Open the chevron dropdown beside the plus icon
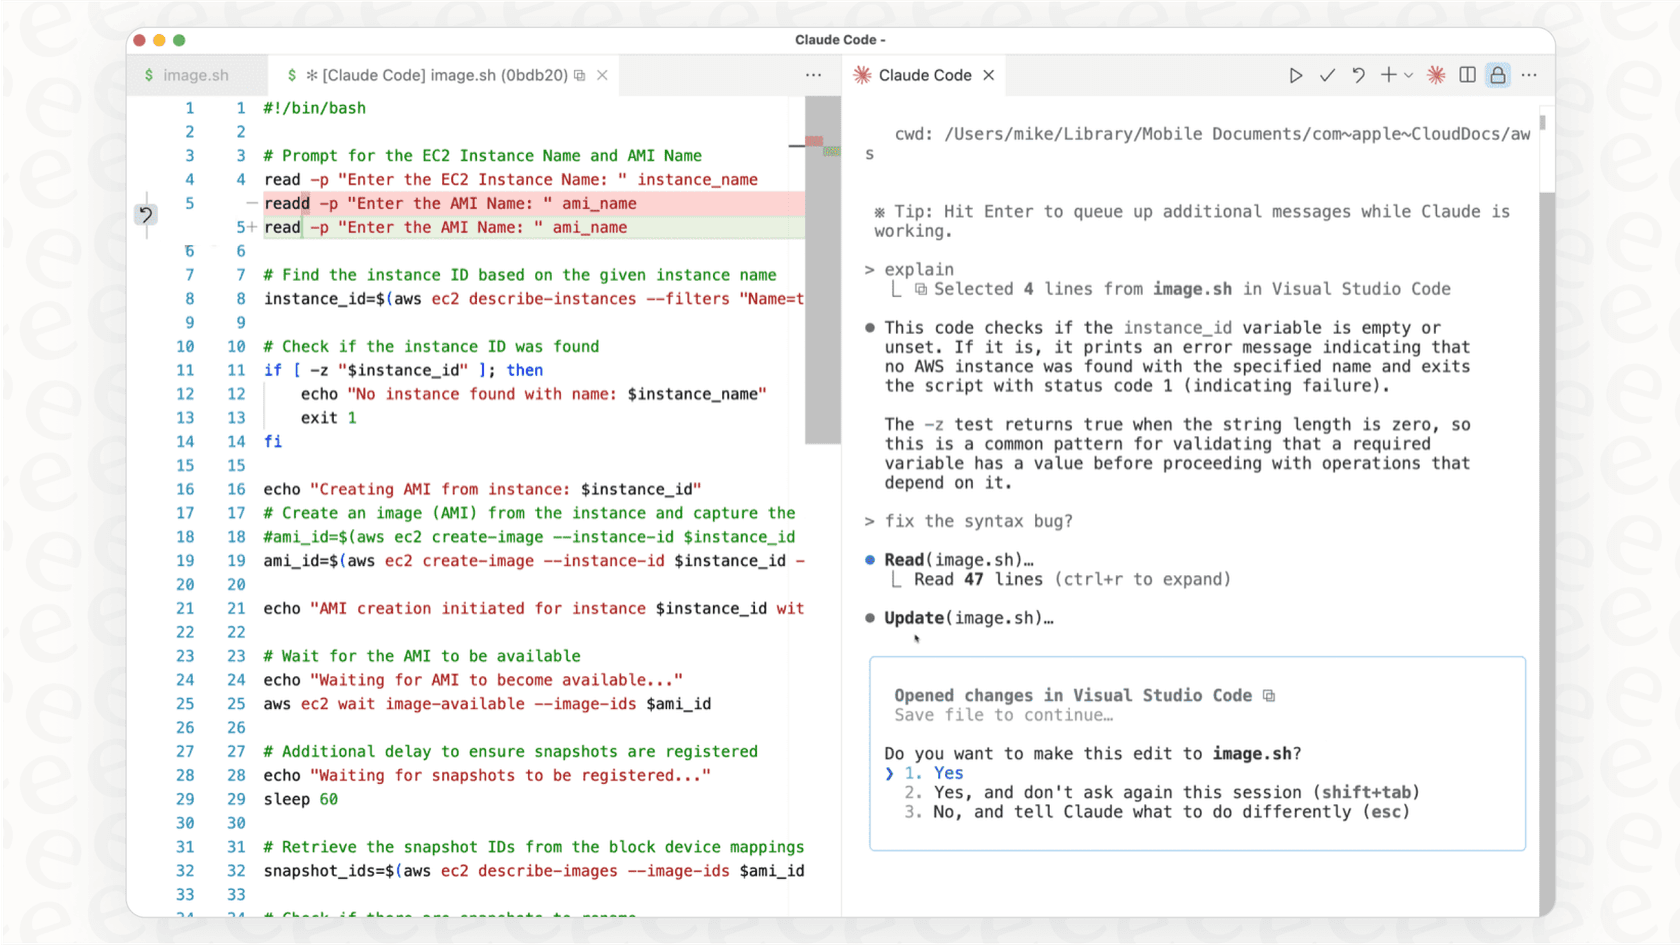Screen dimensions: 1680x945 tap(1409, 74)
